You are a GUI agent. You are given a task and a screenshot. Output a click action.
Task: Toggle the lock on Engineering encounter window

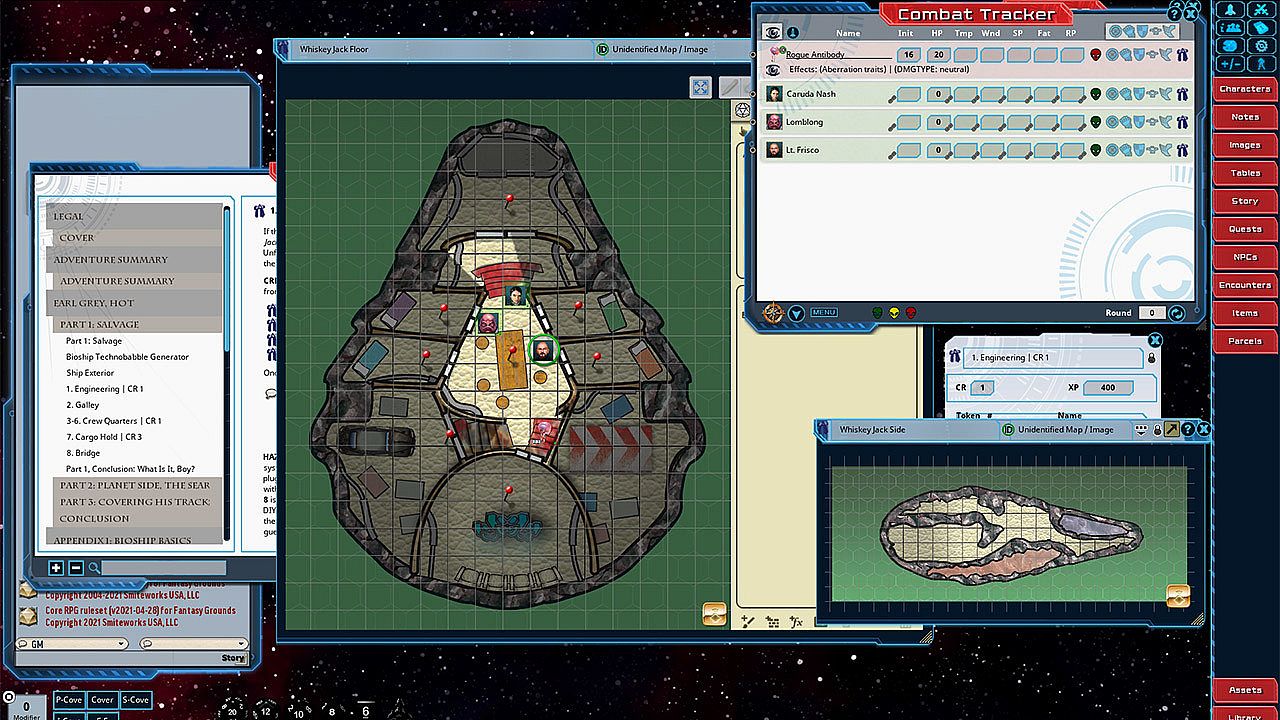[x=1151, y=358]
